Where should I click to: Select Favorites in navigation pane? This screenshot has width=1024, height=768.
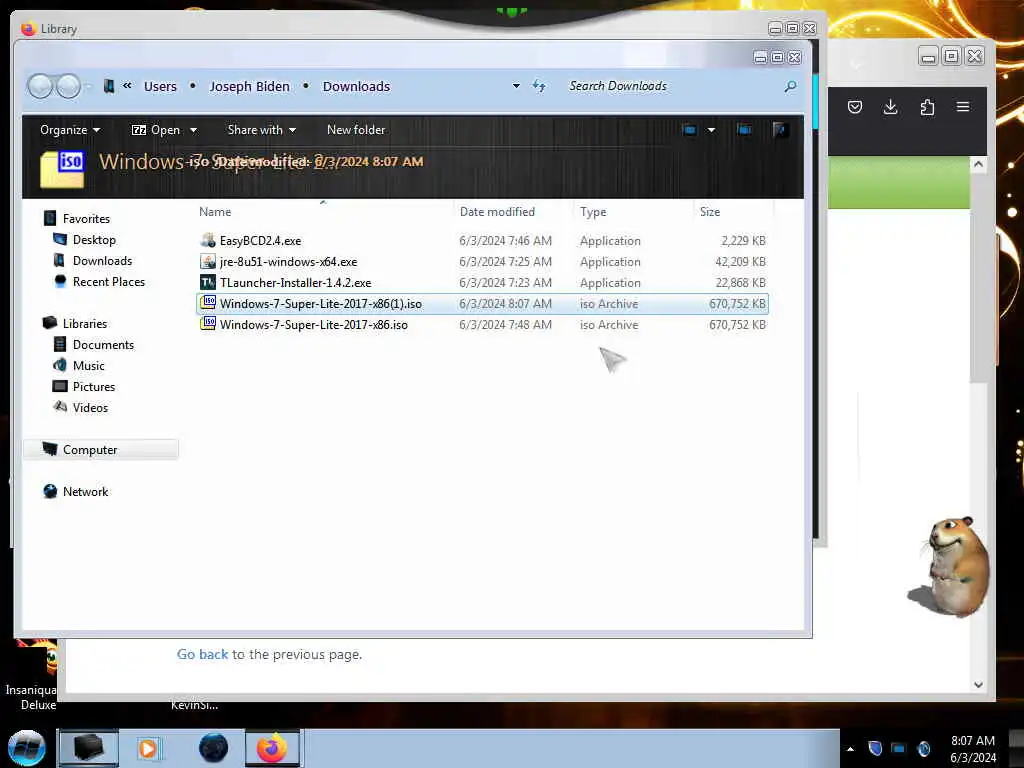[x=86, y=219]
